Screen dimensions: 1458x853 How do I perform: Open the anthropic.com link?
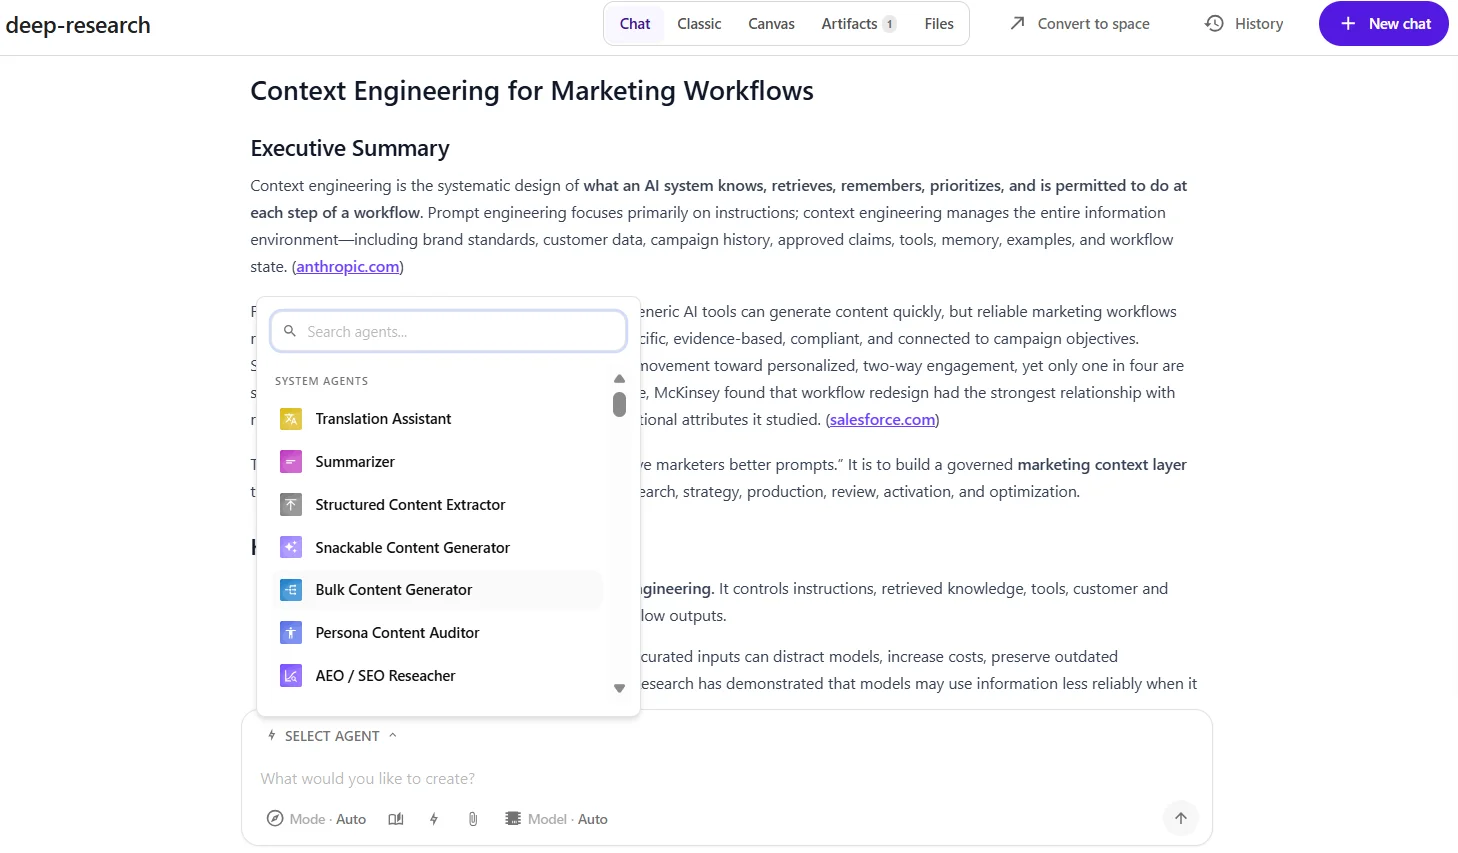click(348, 267)
